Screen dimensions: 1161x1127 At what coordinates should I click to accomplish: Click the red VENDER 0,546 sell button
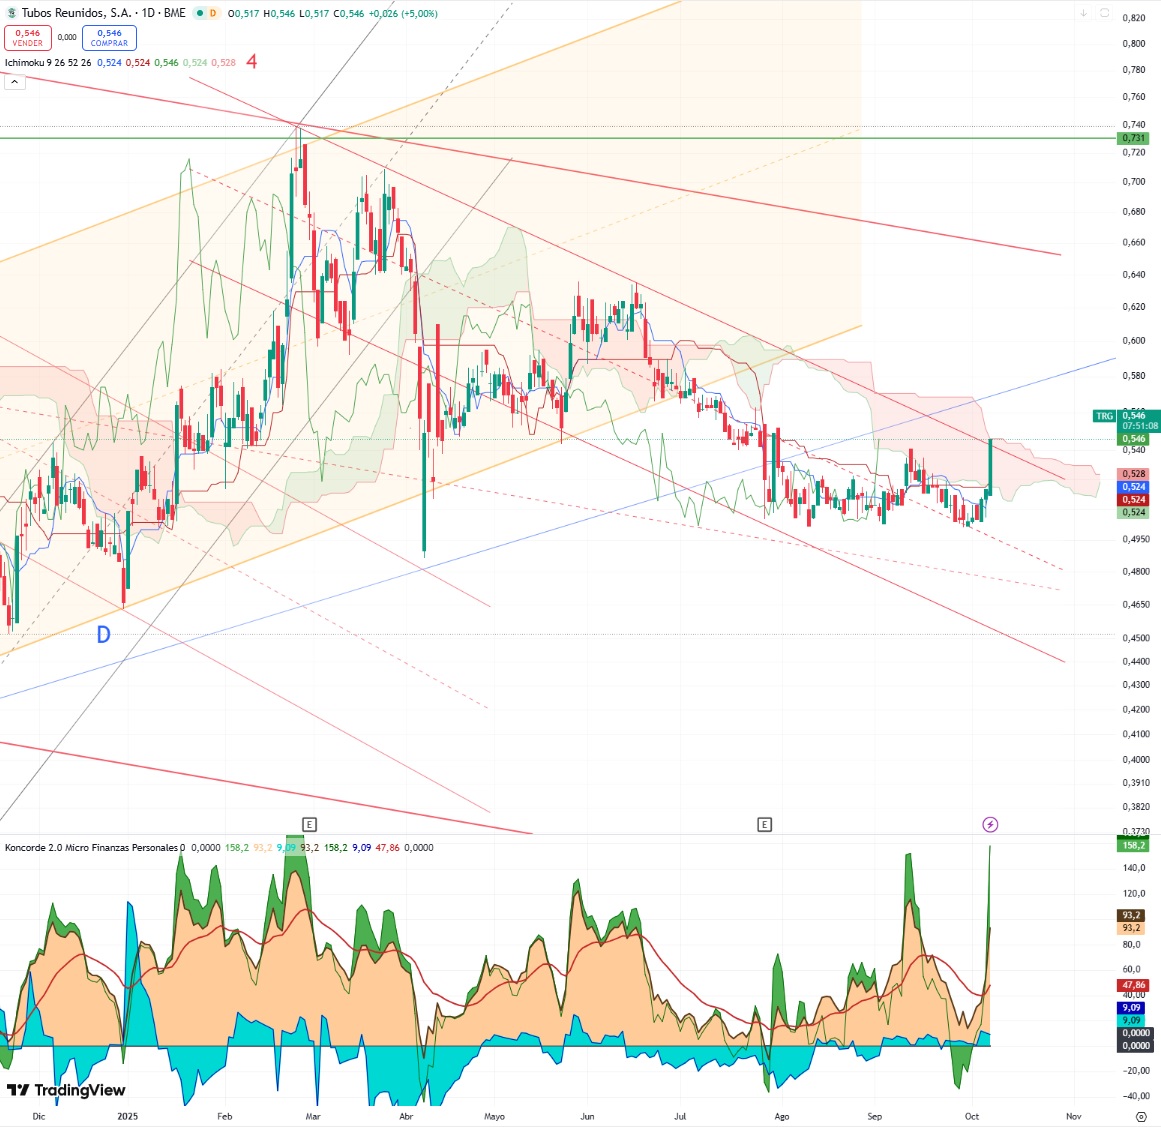click(27, 38)
